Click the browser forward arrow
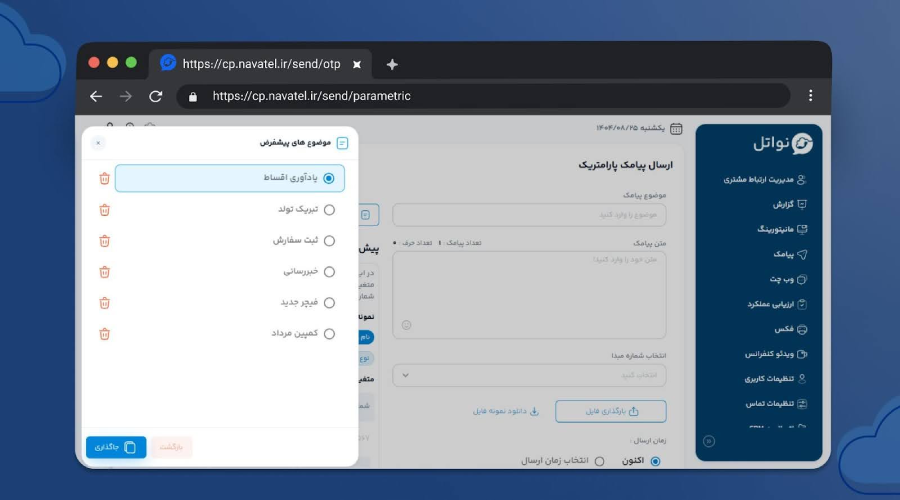 126,96
